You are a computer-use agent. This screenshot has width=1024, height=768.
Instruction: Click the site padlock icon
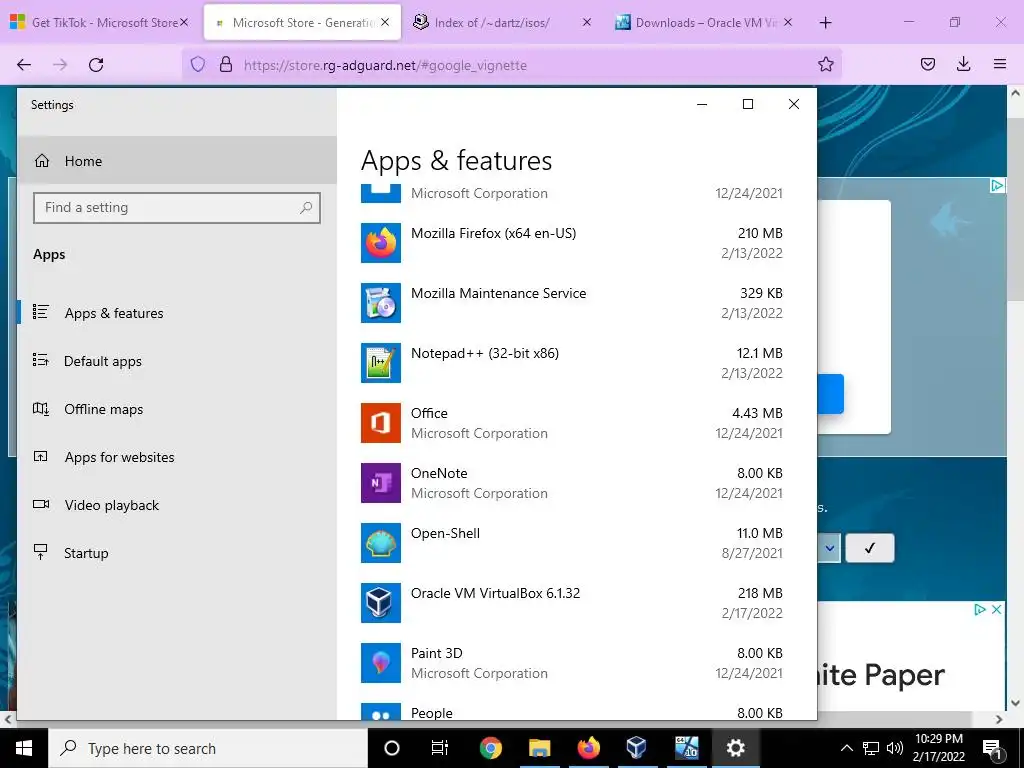(x=226, y=64)
